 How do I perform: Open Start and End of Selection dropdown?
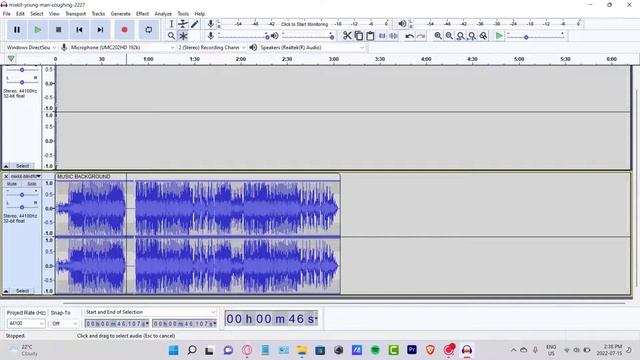point(150,312)
